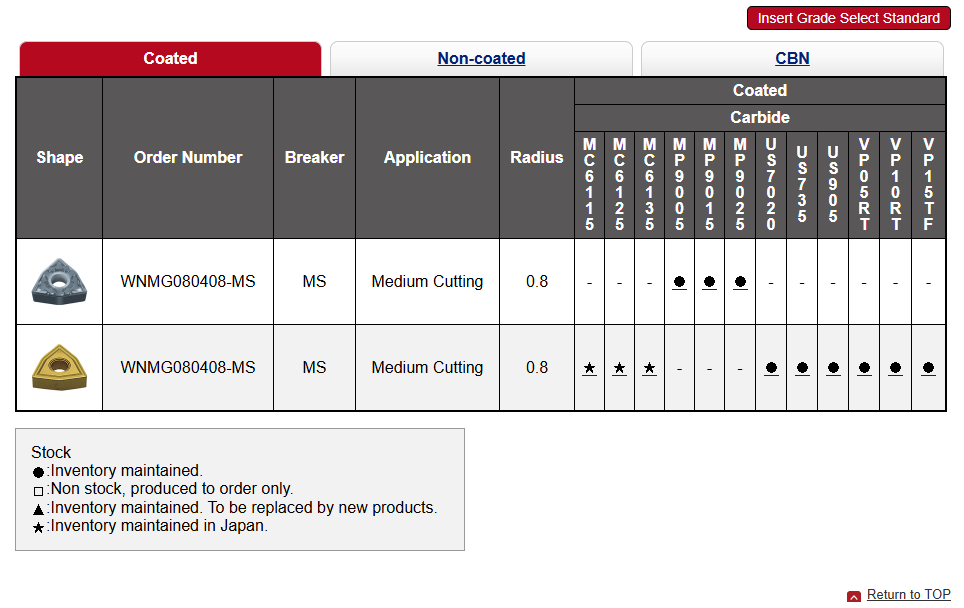Click Medium Cutting in the first row
Image resolution: width=964 pixels, height=608 pixels.
[x=427, y=282]
